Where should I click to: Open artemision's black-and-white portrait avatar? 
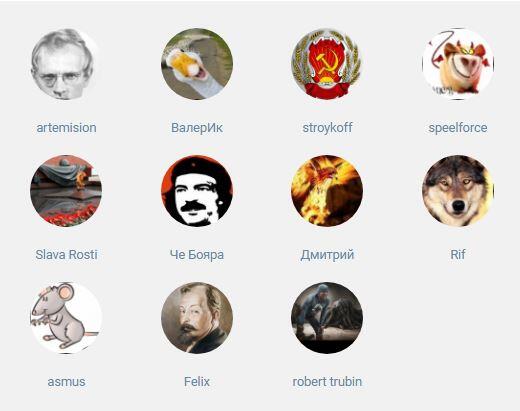tap(66, 64)
